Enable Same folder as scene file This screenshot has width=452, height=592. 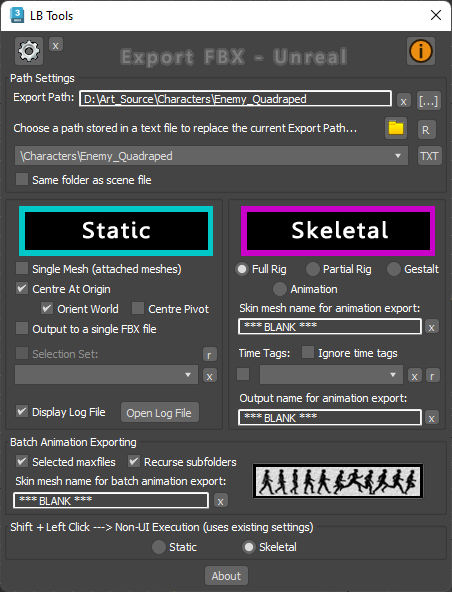pyautogui.click(x=22, y=179)
